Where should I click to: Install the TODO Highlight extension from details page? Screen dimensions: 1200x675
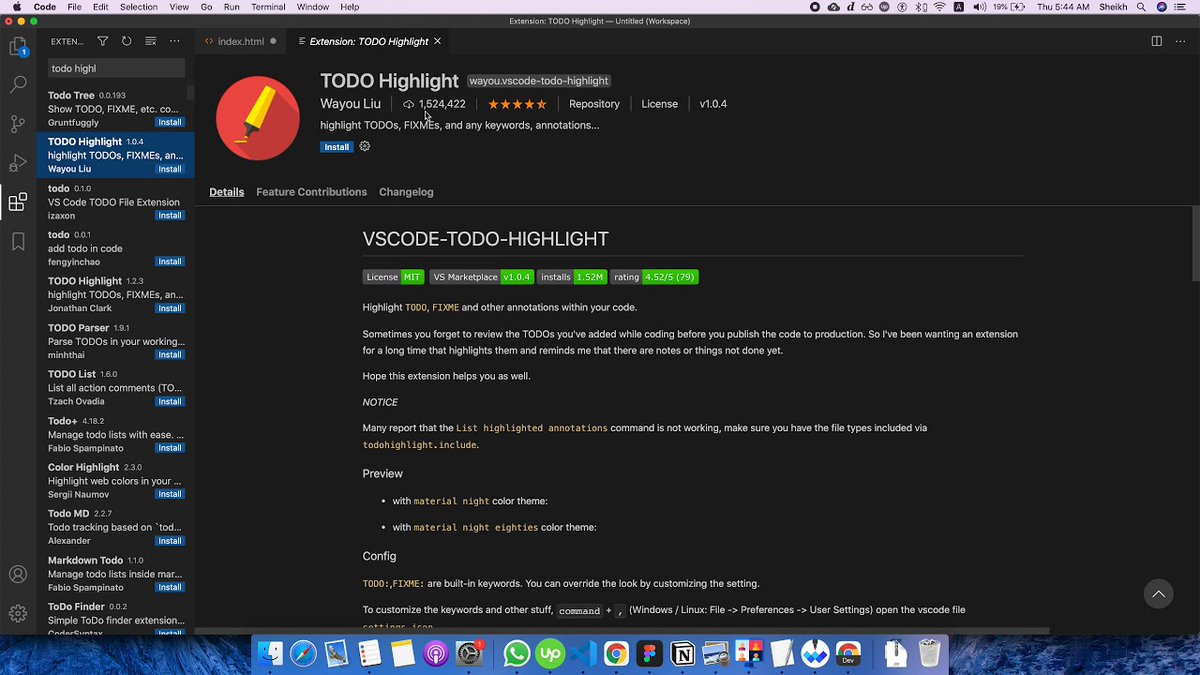pos(337,147)
